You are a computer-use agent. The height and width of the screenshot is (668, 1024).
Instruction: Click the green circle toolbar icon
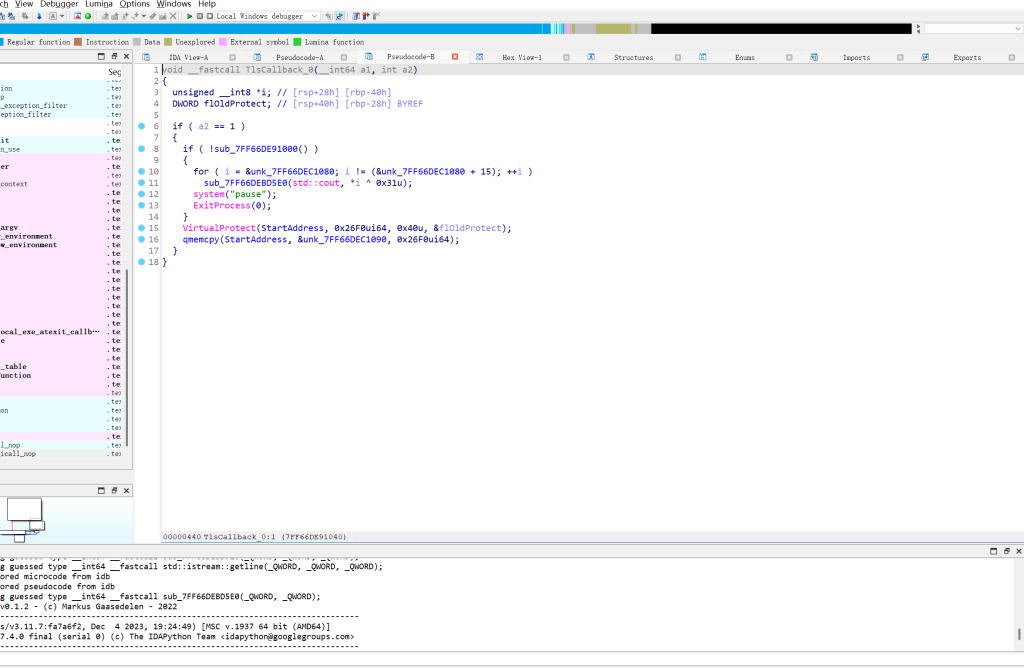coord(88,16)
